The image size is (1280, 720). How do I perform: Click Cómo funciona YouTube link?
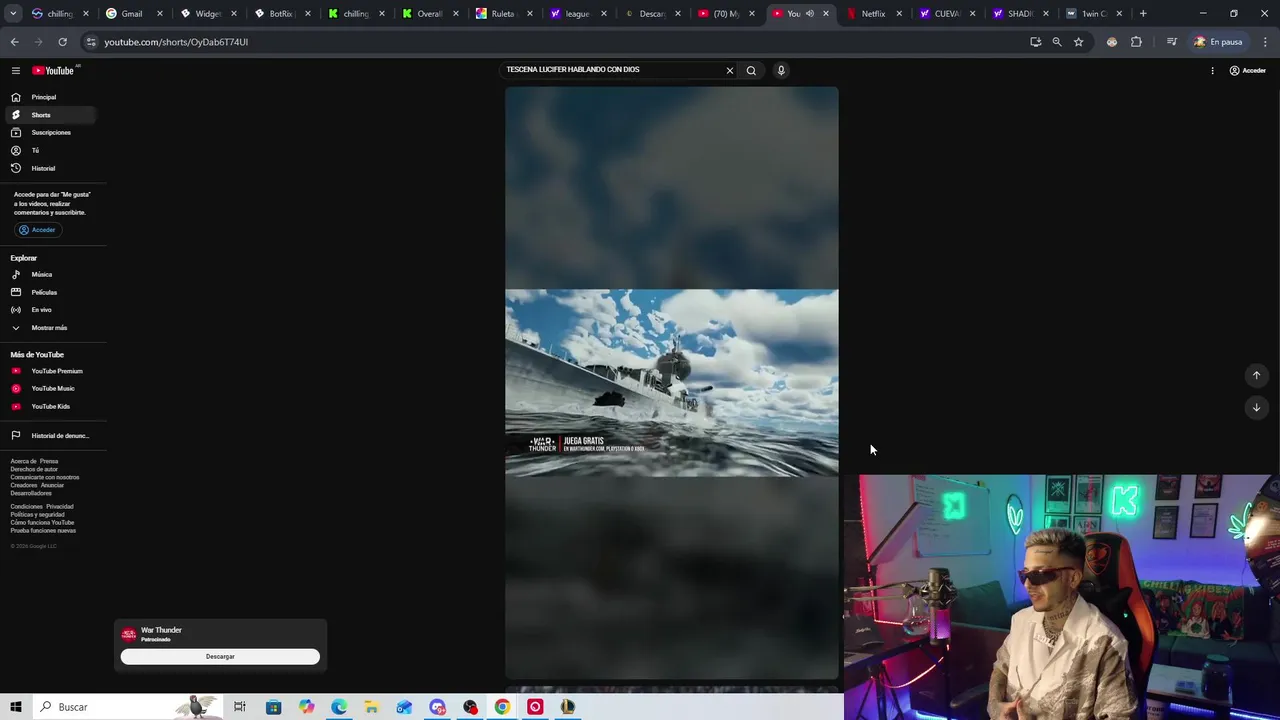coord(42,522)
